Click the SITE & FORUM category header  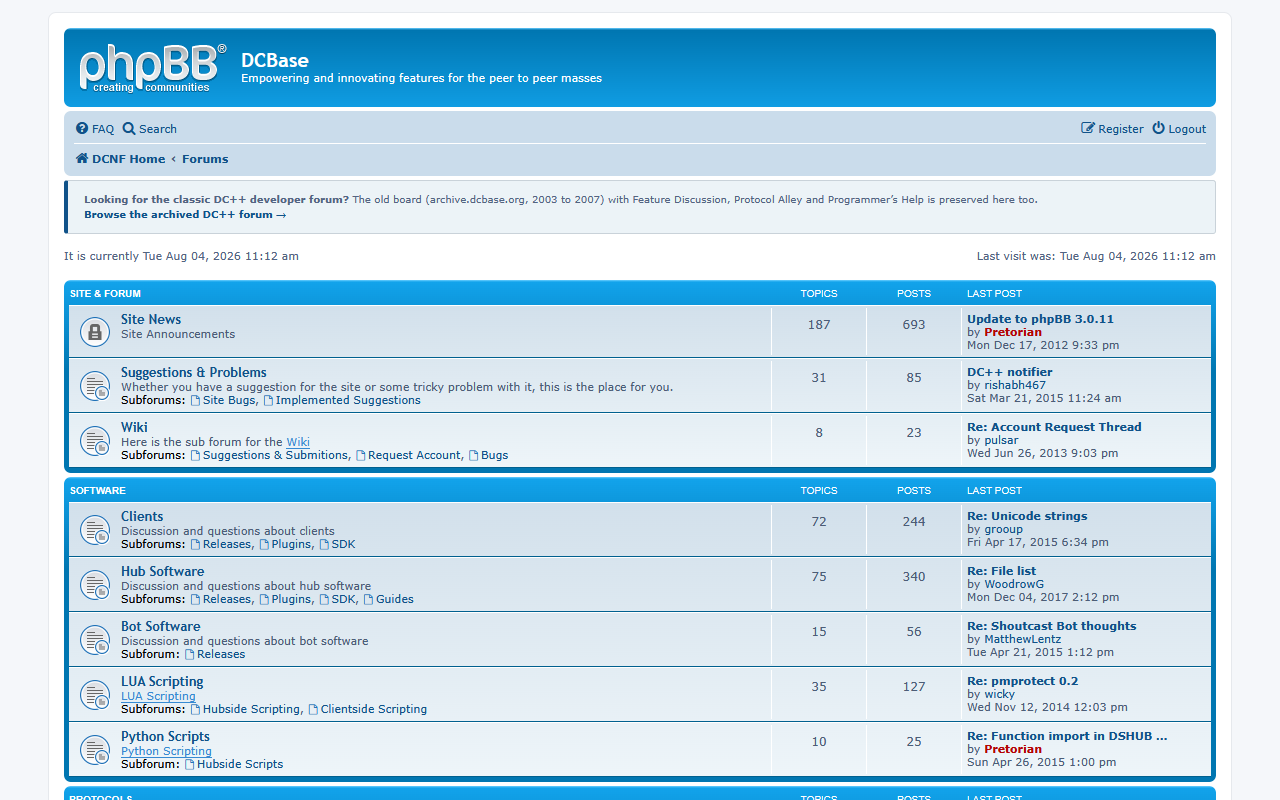[105, 294]
